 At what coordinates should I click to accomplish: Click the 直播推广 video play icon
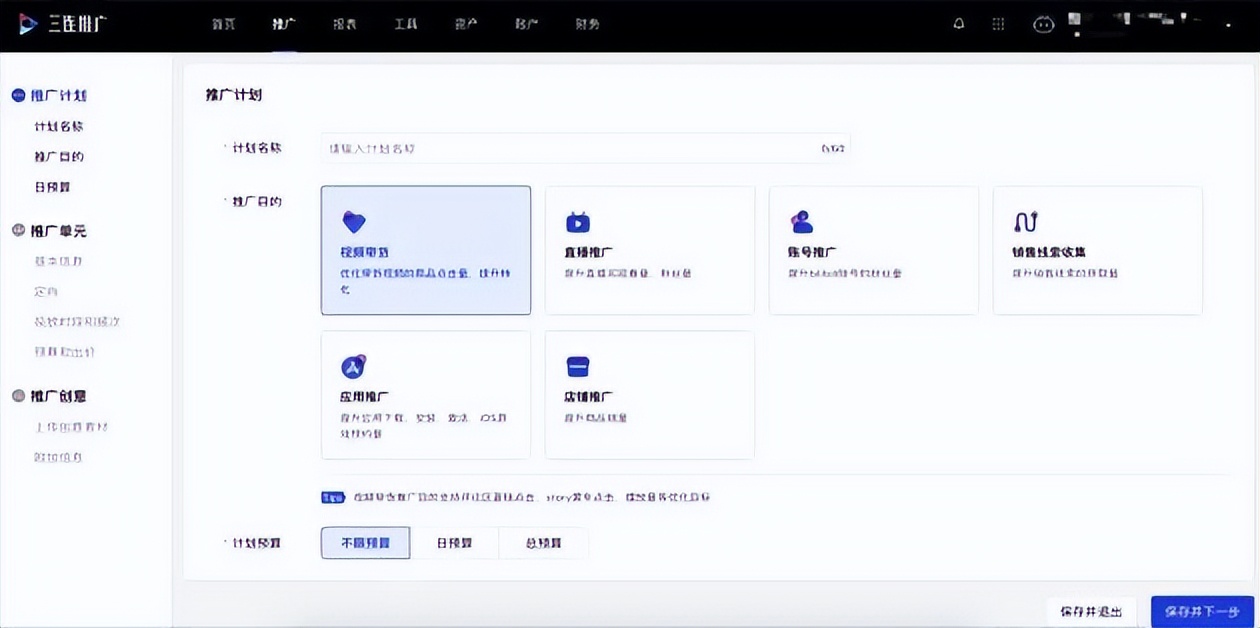click(x=578, y=222)
